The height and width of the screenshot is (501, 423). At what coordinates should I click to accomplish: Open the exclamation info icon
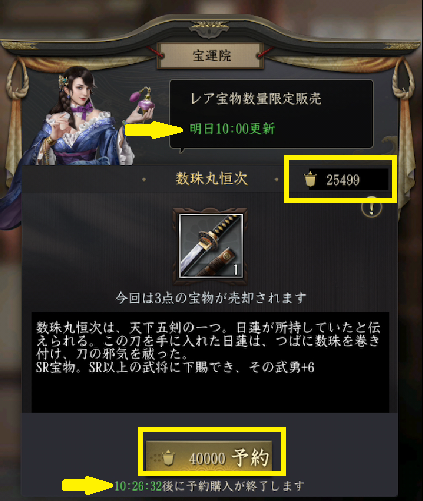pyautogui.click(x=371, y=208)
